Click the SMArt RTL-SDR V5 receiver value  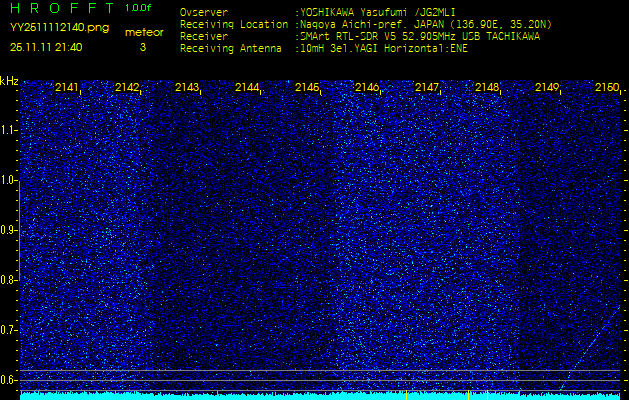[420, 37]
